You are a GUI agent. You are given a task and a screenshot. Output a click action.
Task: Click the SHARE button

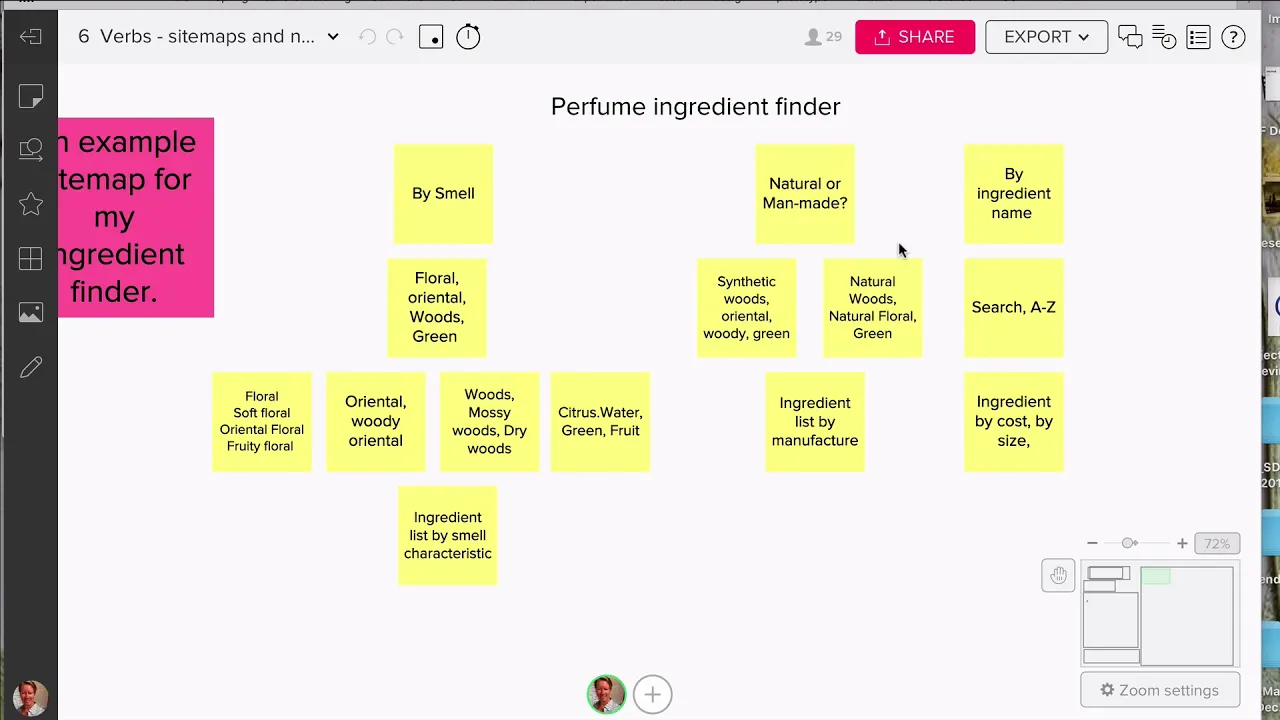coord(915,37)
